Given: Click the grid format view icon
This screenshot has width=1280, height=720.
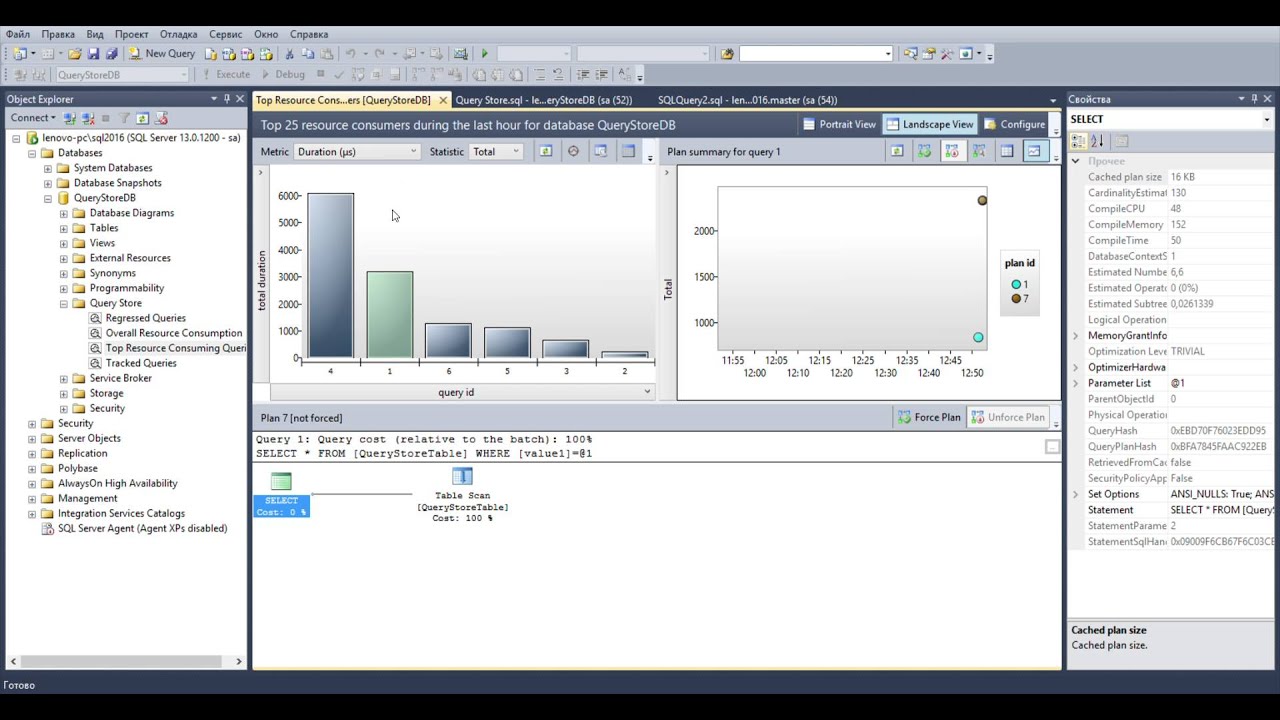Looking at the screenshot, I should [628, 152].
